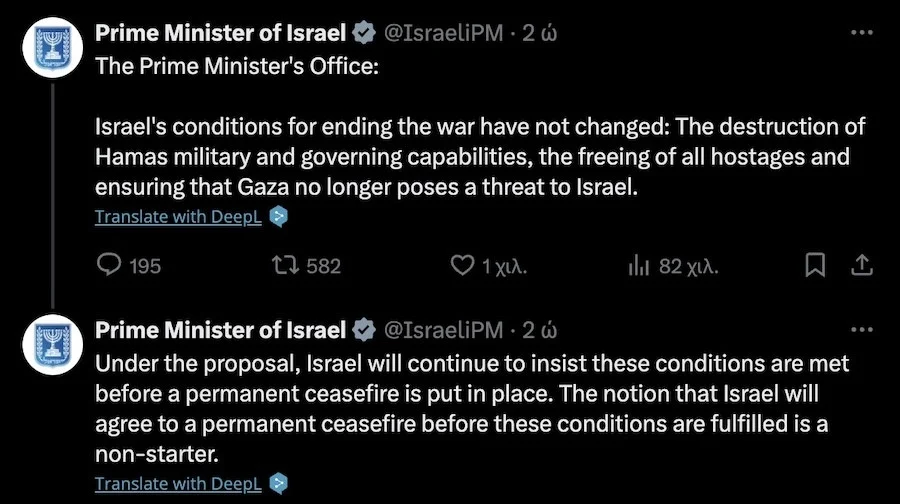Click DeepL logo icon under first tweet
This screenshot has width=900, height=504.
[x=279, y=216]
